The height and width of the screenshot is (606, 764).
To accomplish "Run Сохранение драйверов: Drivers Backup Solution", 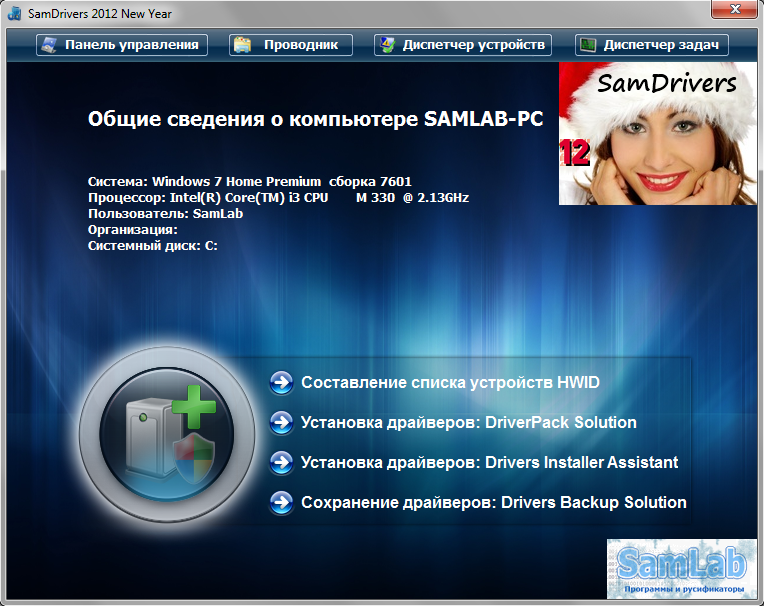I will [x=494, y=502].
